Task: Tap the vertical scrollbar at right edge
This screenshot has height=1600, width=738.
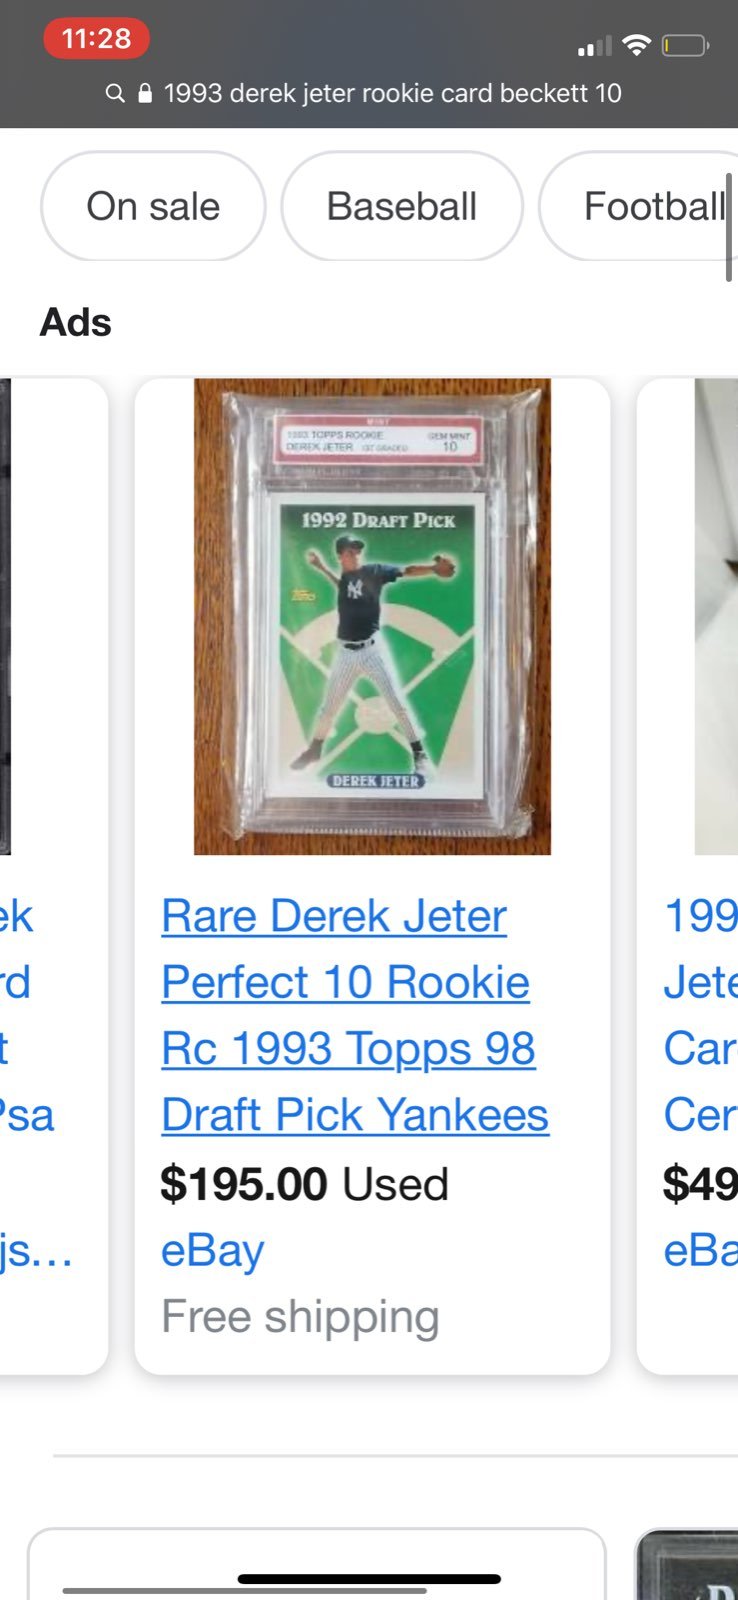Action: [729, 228]
